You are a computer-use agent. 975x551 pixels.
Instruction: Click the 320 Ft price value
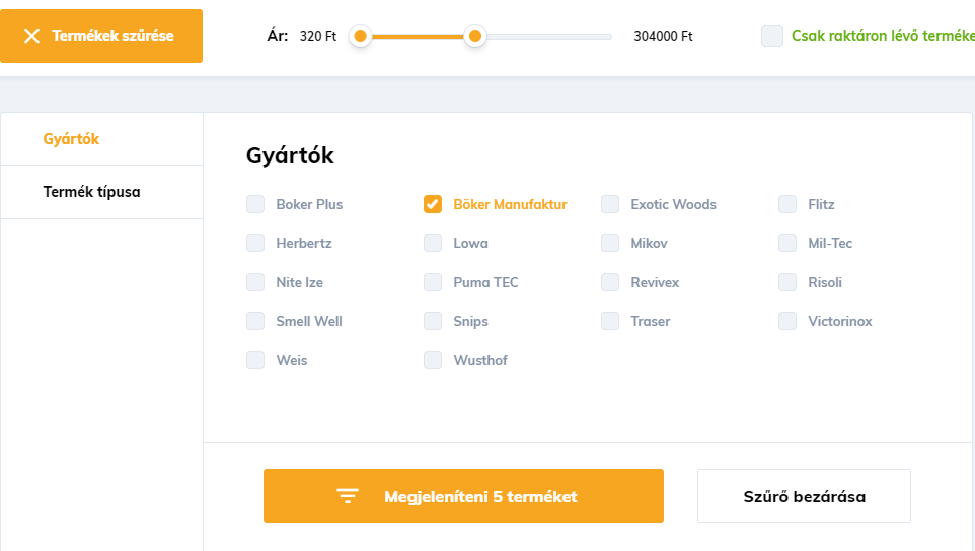click(x=318, y=37)
